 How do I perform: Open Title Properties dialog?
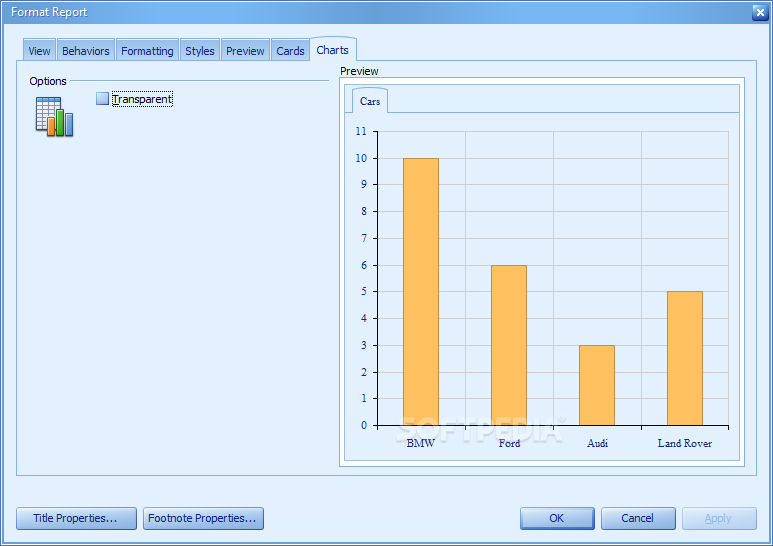tap(76, 518)
